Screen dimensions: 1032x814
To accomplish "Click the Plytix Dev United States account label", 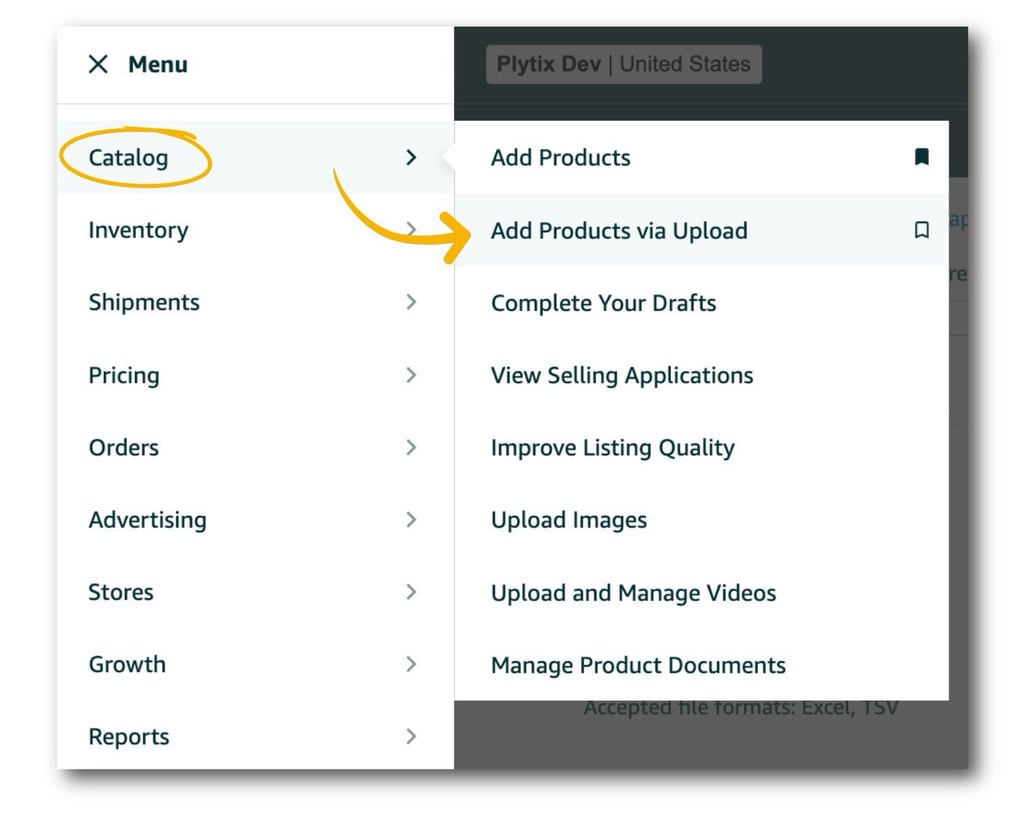I will pyautogui.click(x=622, y=64).
